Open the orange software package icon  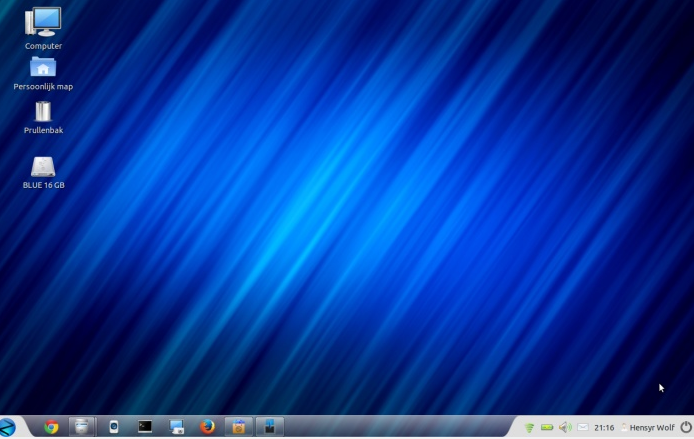click(239, 427)
